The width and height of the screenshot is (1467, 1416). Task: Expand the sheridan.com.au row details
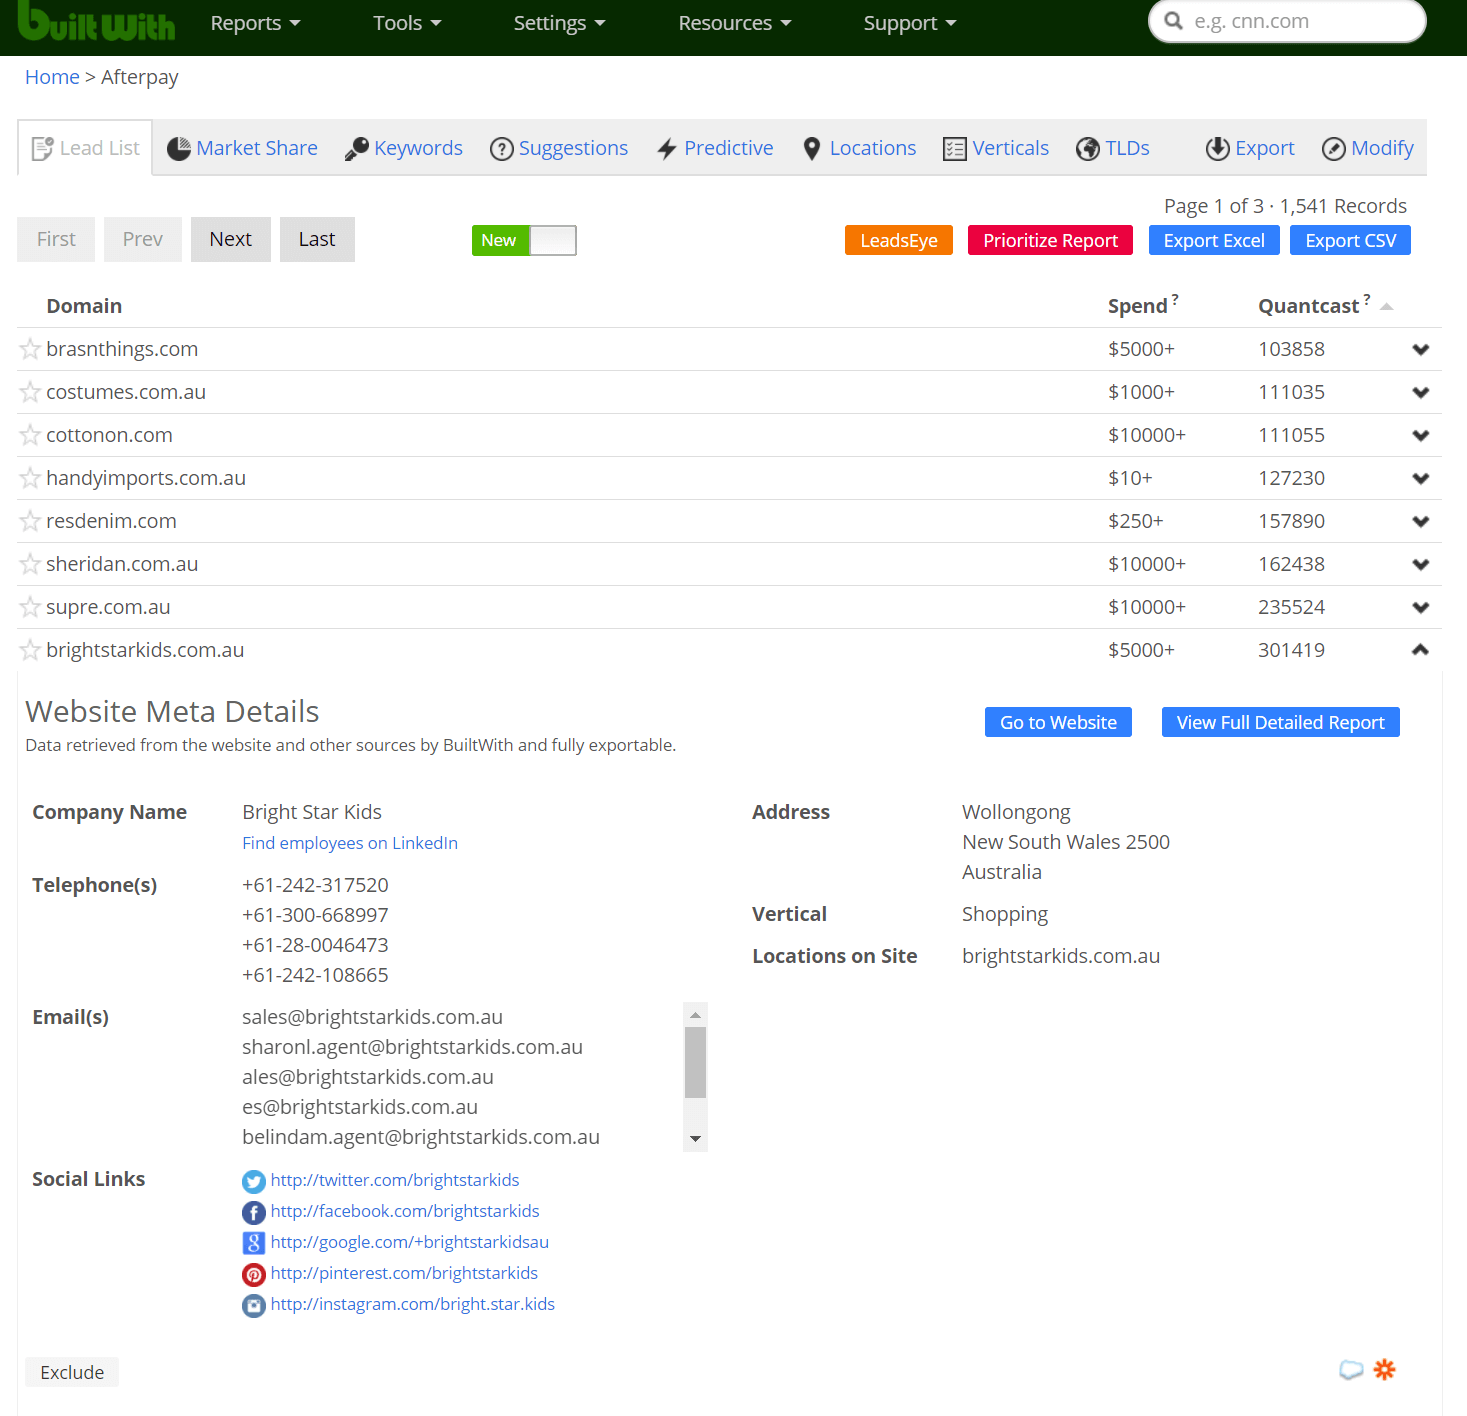click(1420, 565)
